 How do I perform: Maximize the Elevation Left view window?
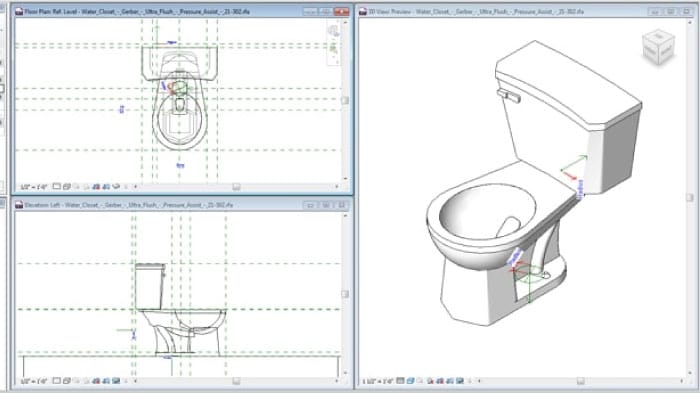point(326,205)
